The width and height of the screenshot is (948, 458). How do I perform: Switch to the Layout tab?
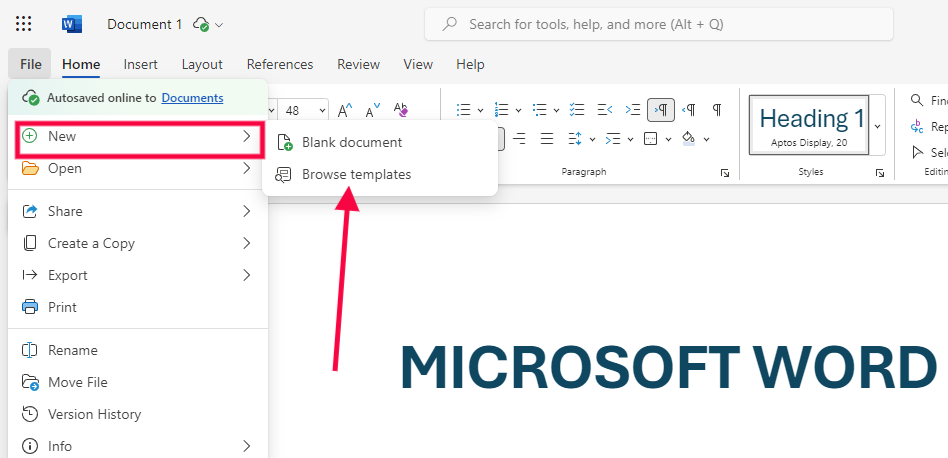point(202,64)
